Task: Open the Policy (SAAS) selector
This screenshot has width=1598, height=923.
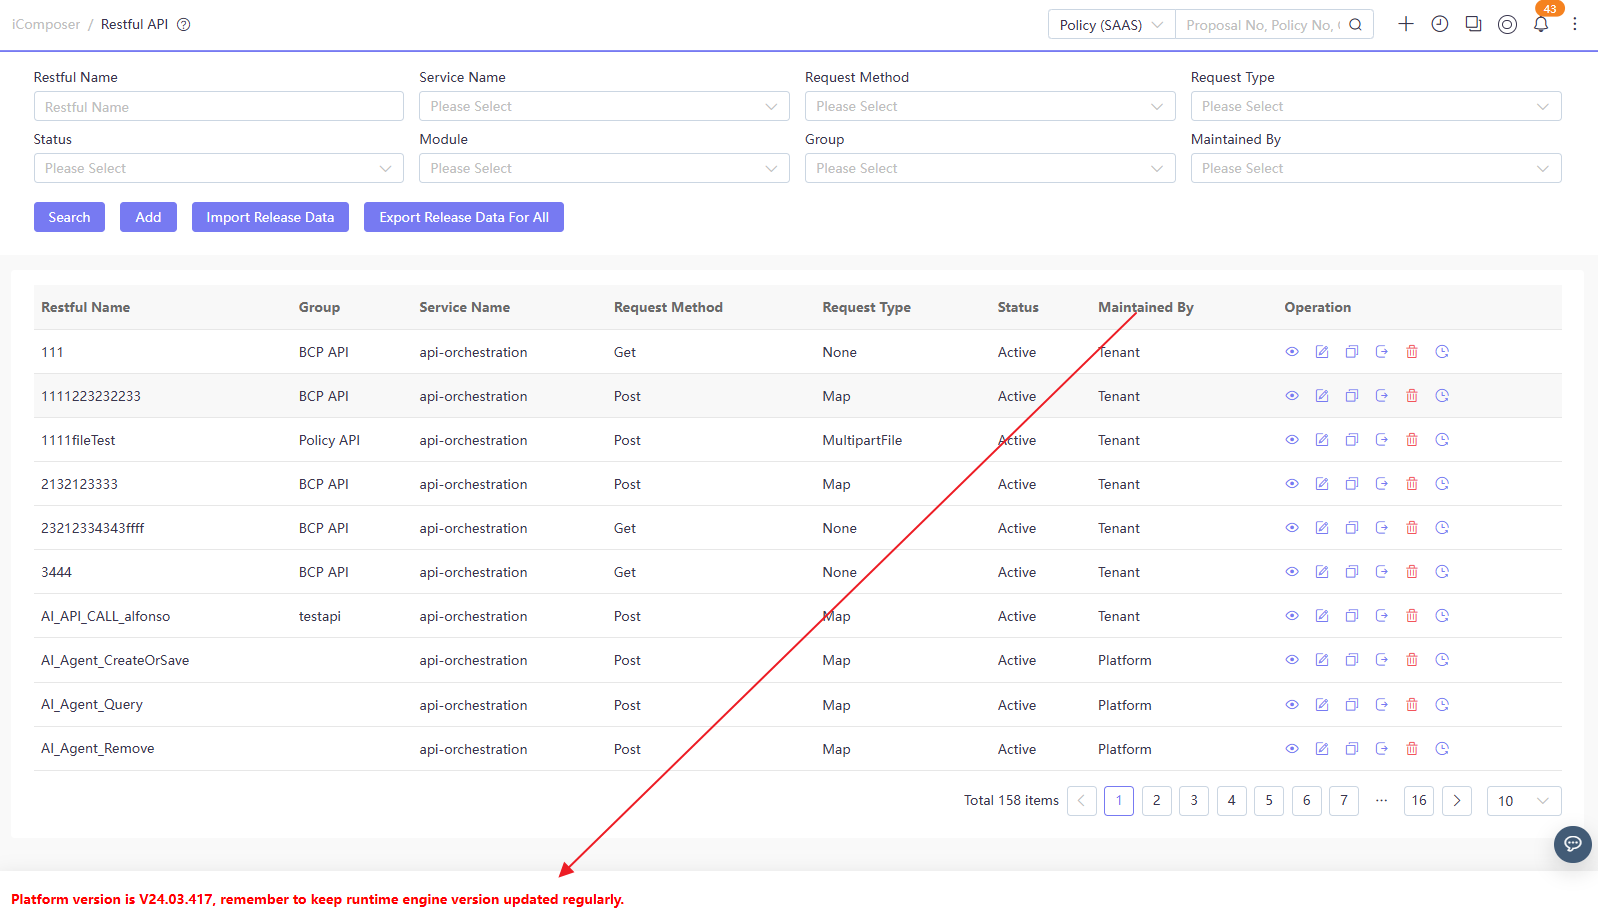Action: point(1111,25)
